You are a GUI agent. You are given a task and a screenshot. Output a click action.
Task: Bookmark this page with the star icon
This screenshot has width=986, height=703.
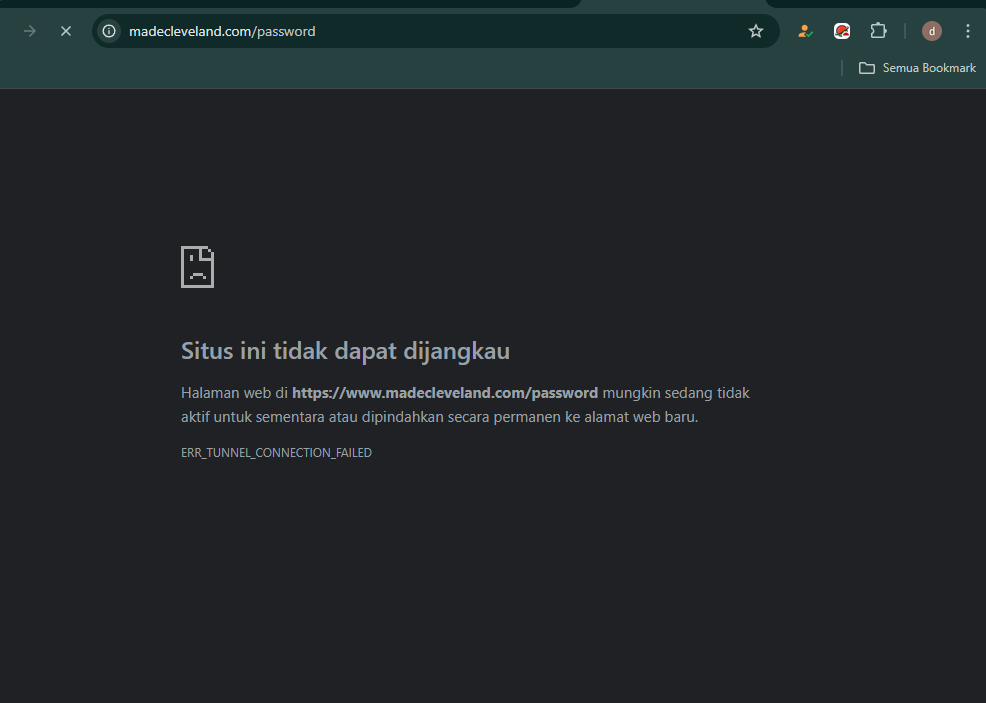click(756, 31)
